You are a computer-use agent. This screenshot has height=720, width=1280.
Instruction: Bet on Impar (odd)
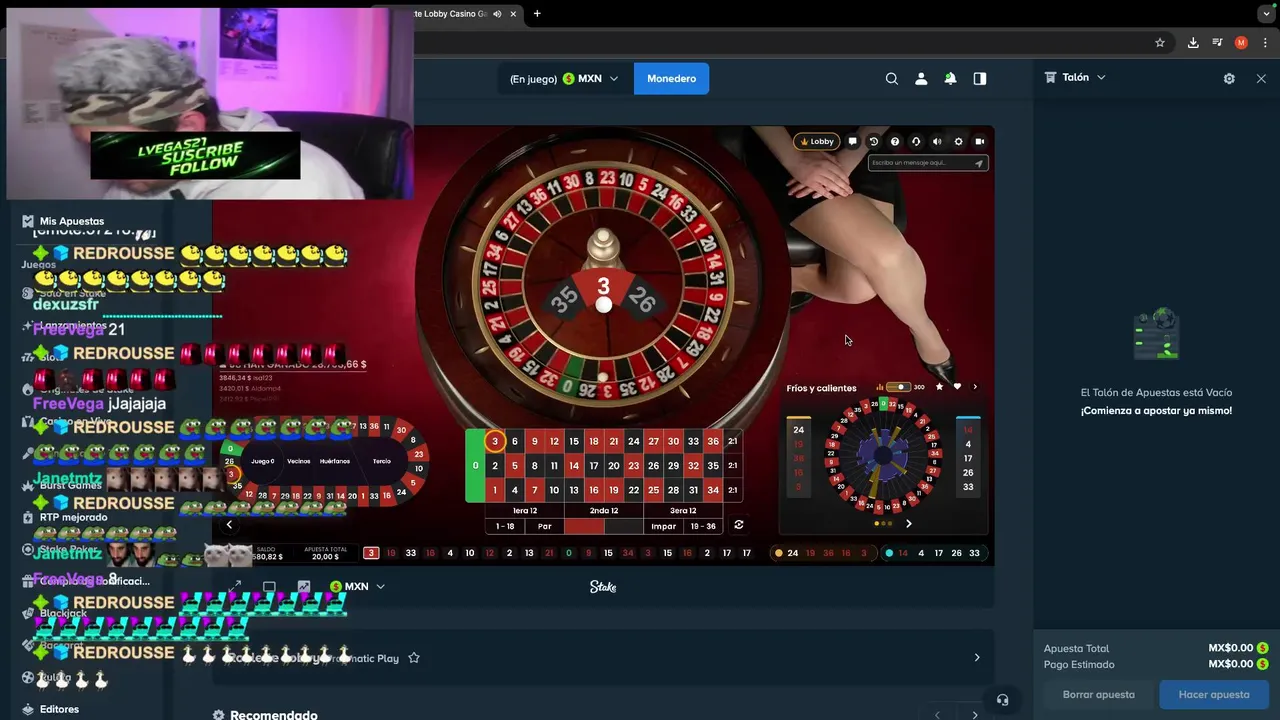(663, 526)
